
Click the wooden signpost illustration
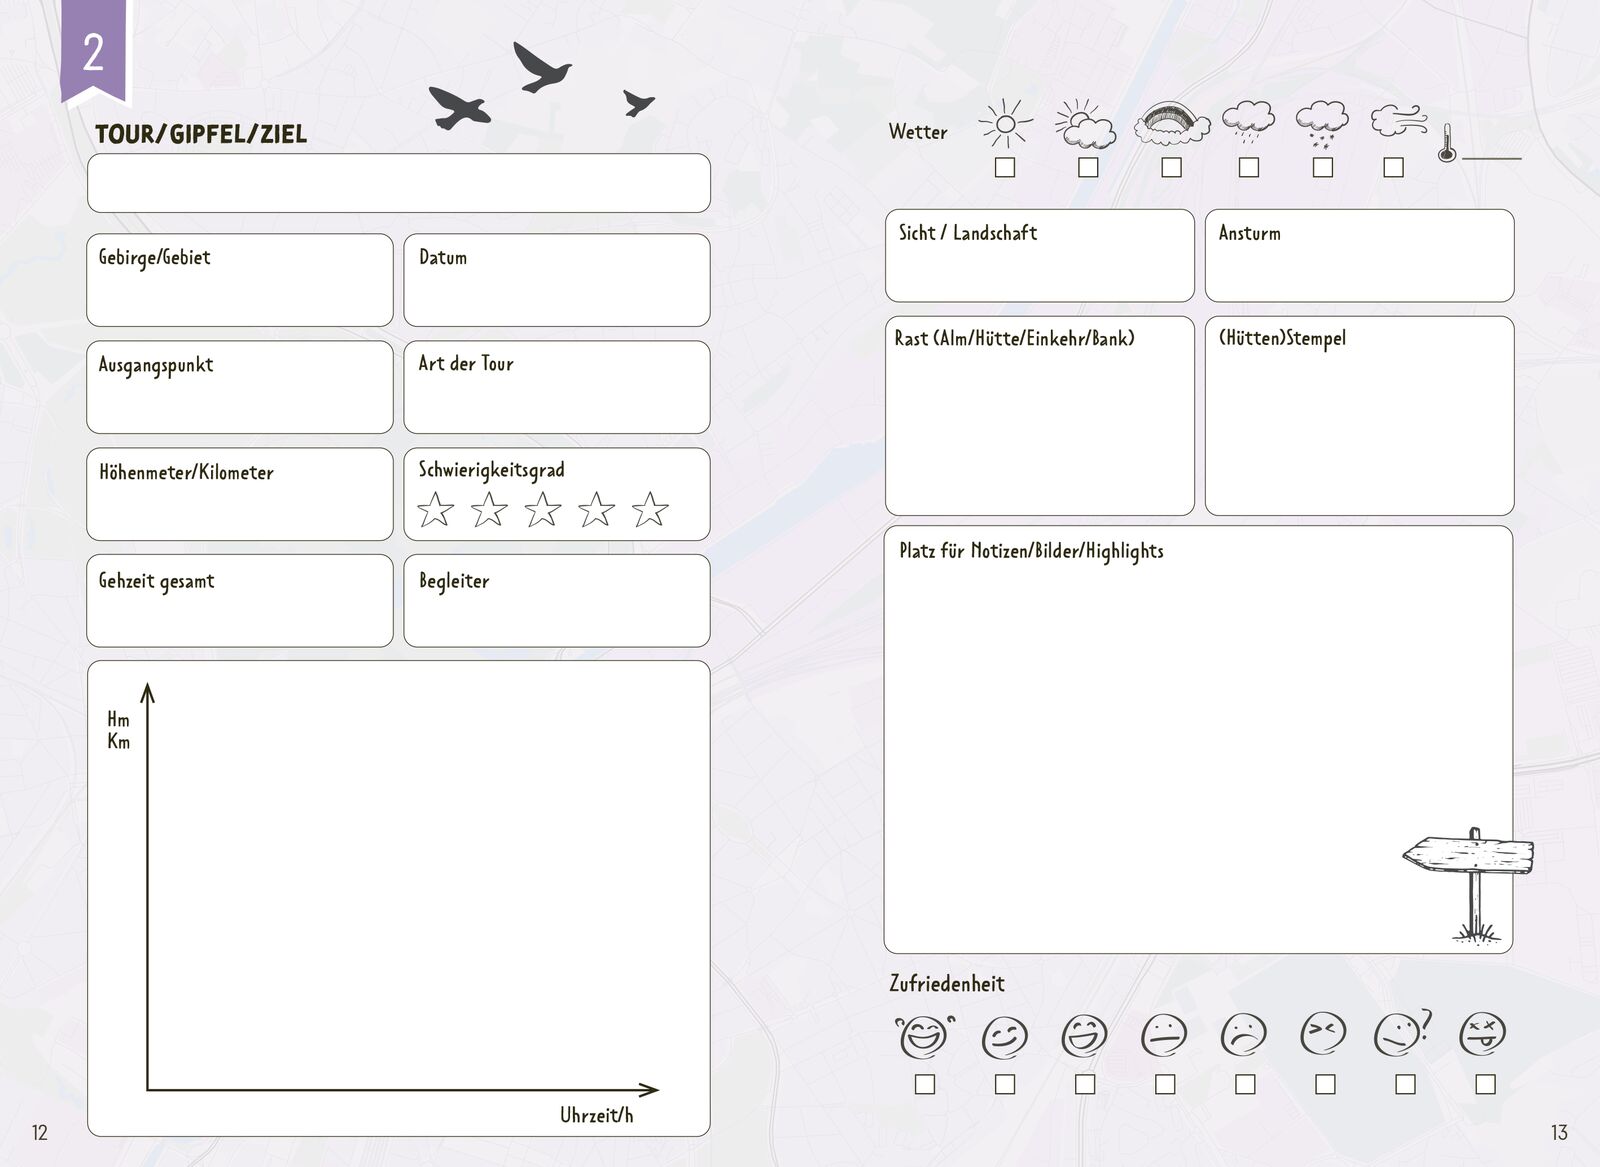pyautogui.click(x=1469, y=881)
